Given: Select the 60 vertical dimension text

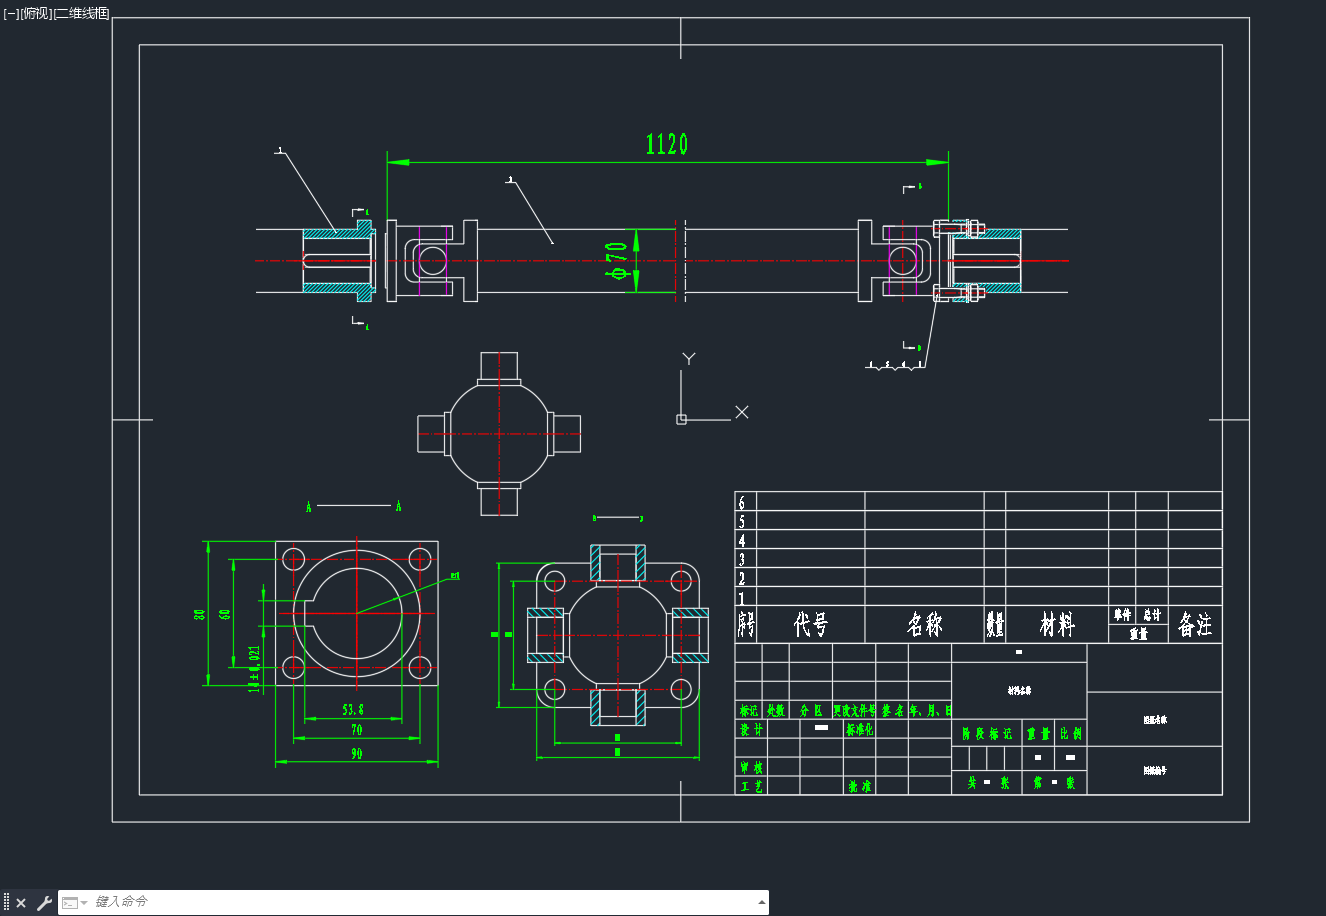Looking at the screenshot, I should click(225, 614).
